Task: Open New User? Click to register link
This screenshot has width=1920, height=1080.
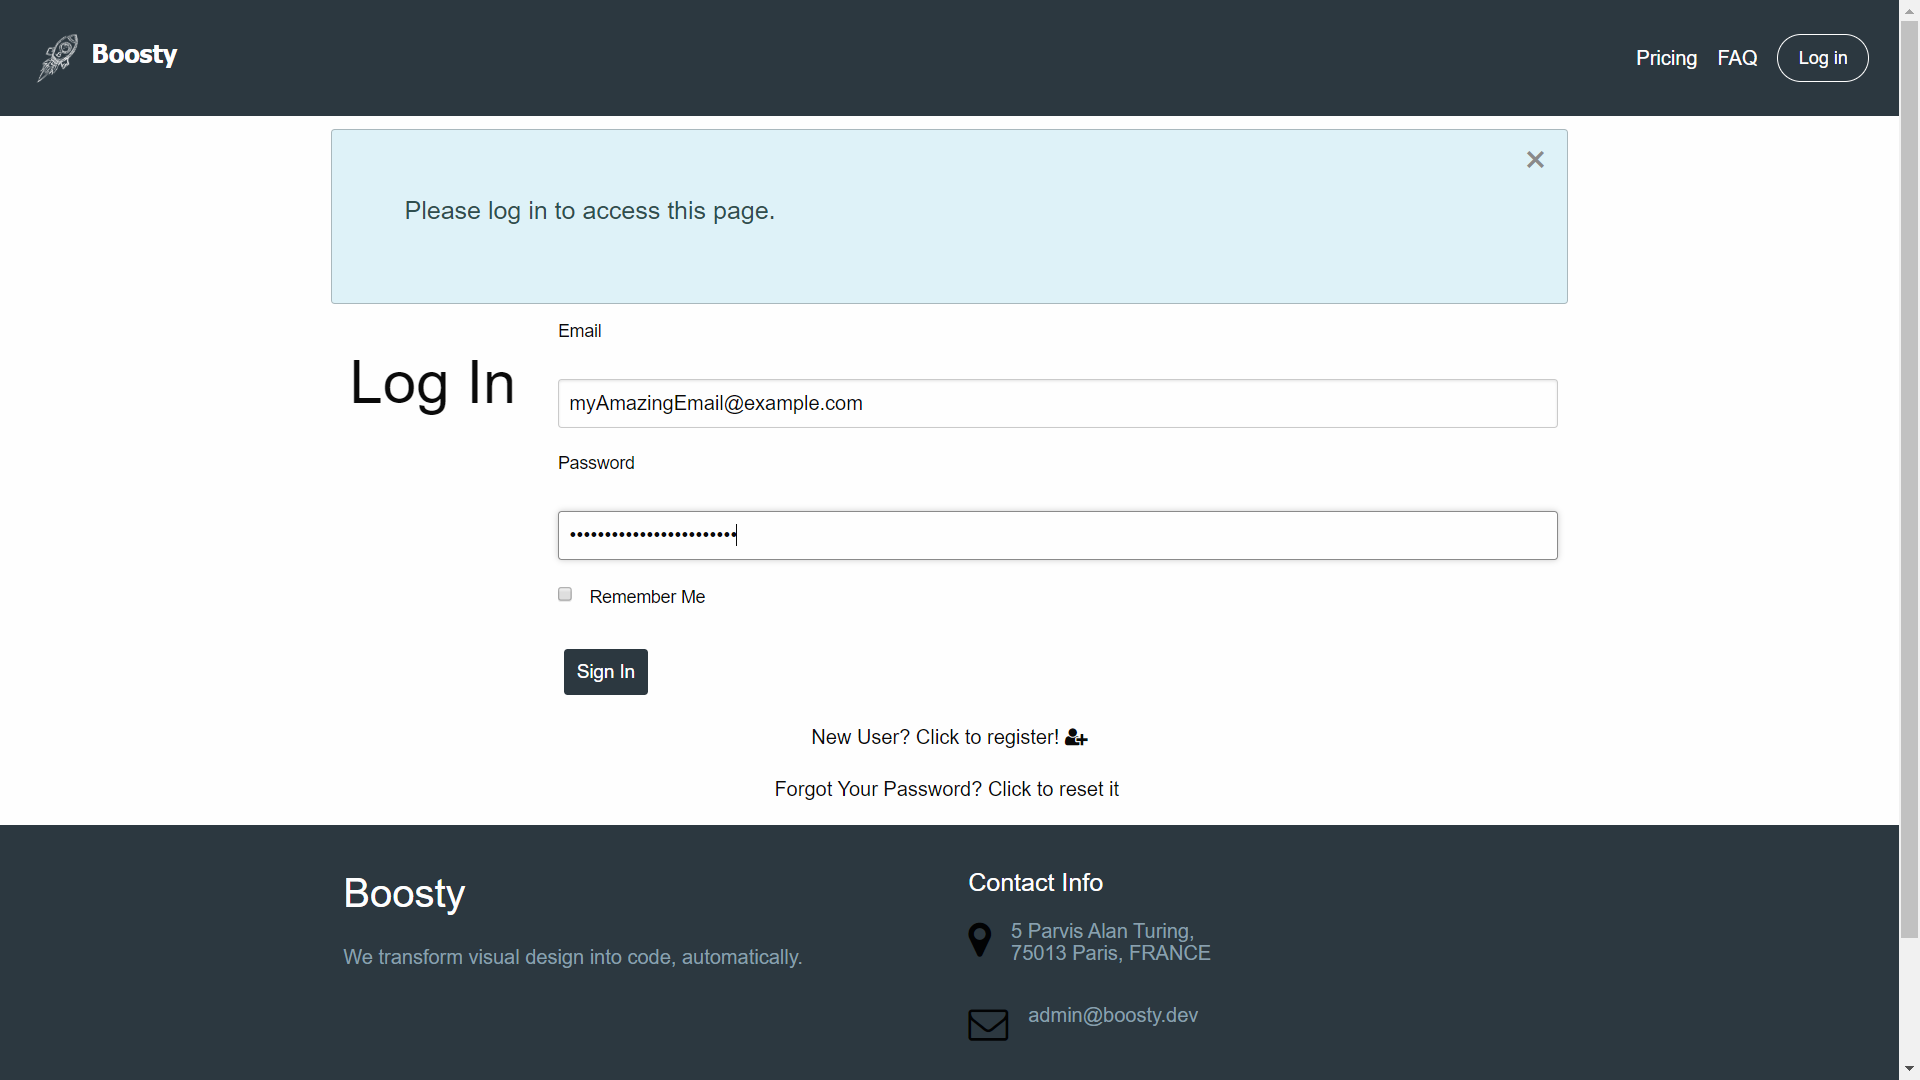Action: (934, 738)
